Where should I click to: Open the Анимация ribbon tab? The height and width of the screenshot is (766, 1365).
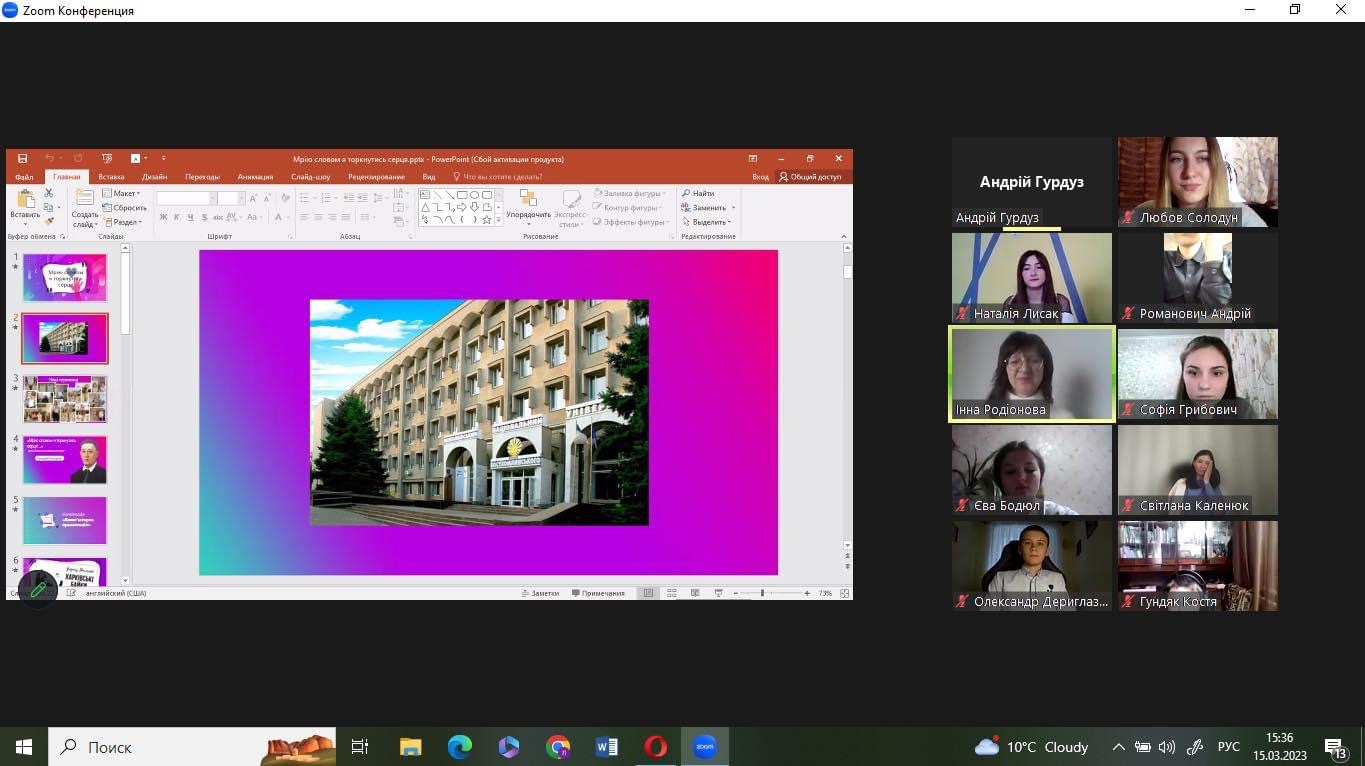point(255,177)
